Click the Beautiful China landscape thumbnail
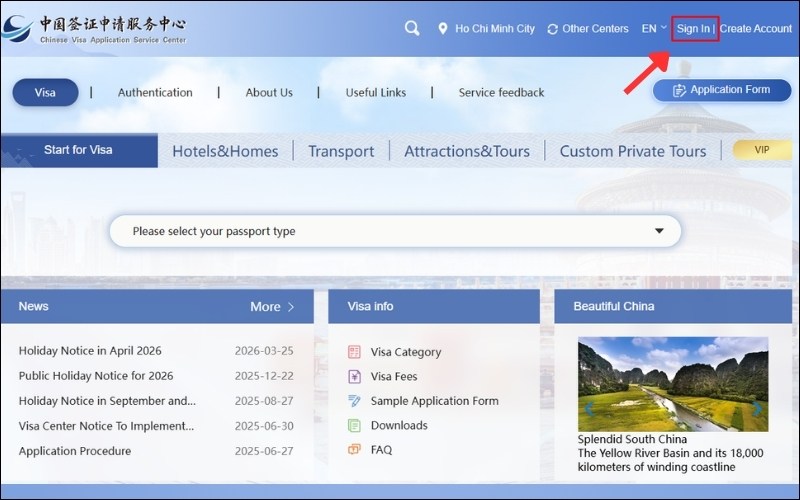Viewport: 800px width, 500px height. 673,384
